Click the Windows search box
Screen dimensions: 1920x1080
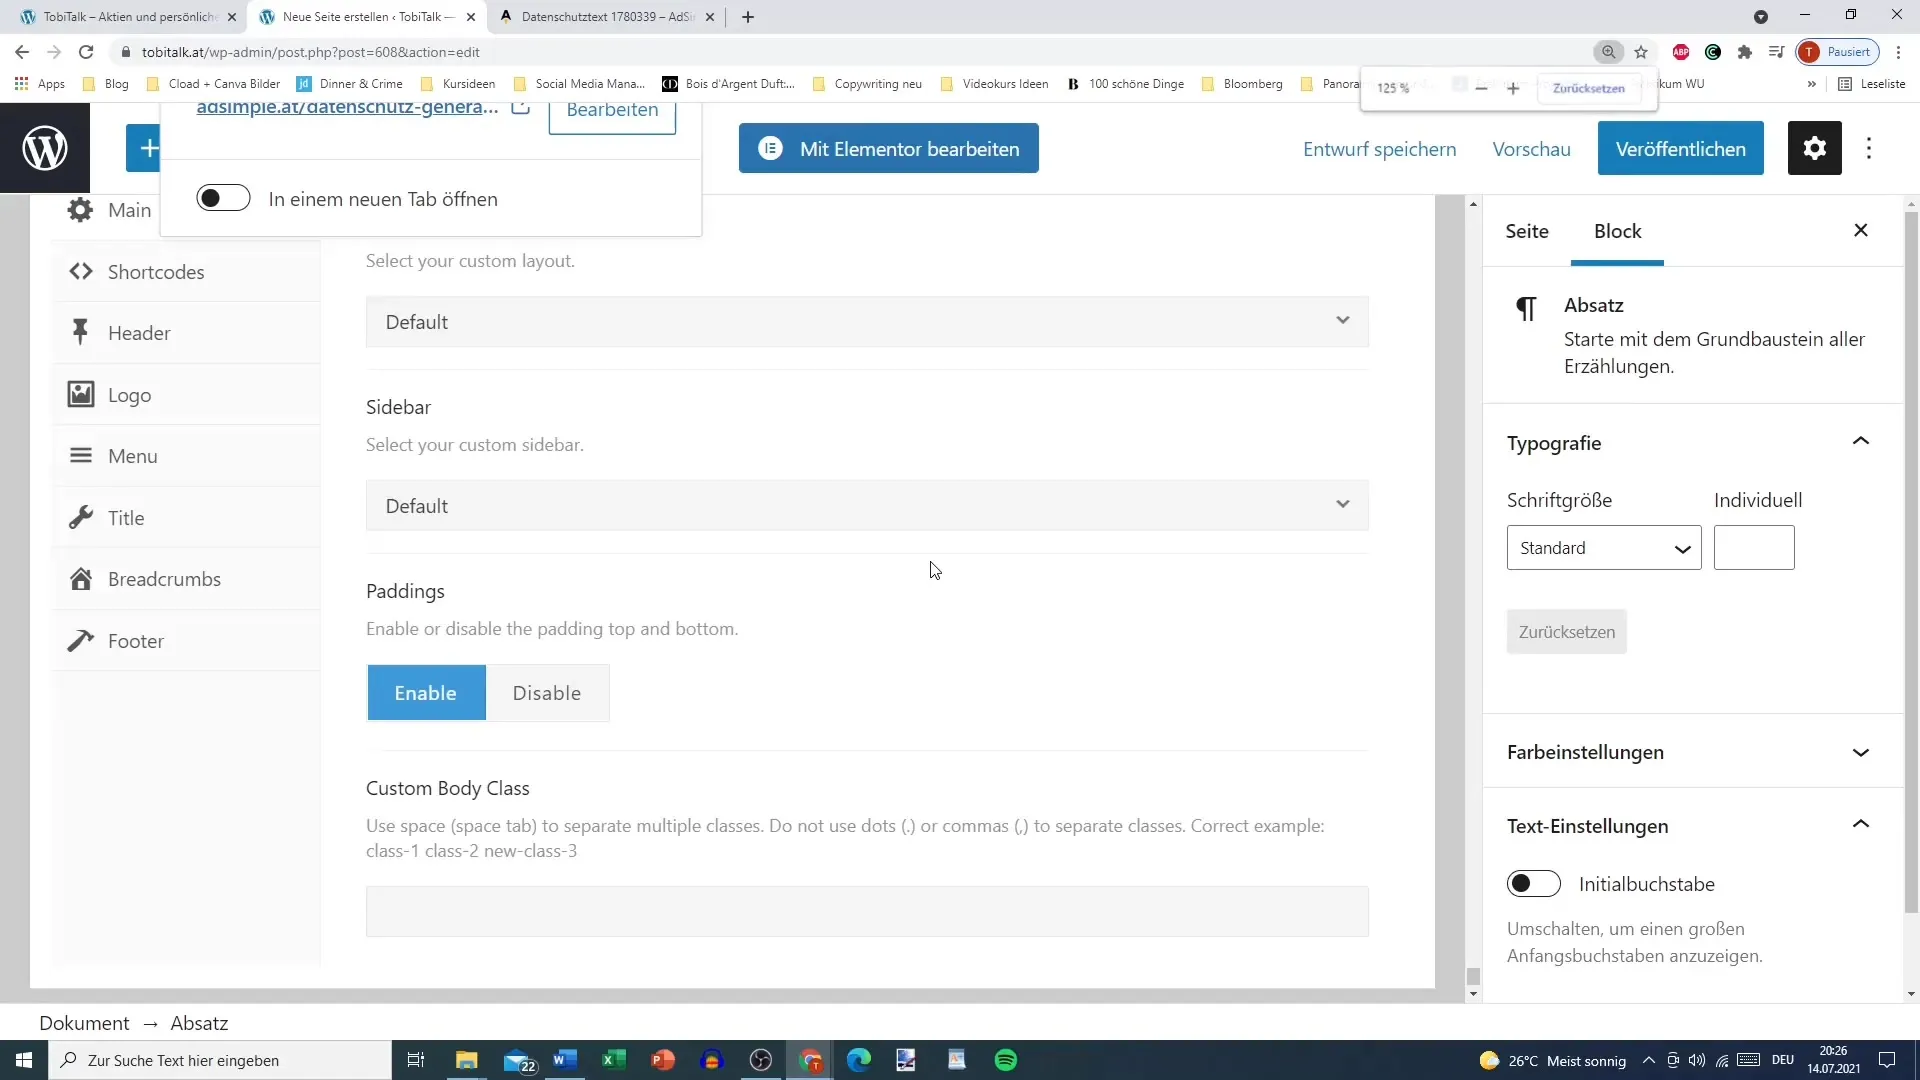220,1060
